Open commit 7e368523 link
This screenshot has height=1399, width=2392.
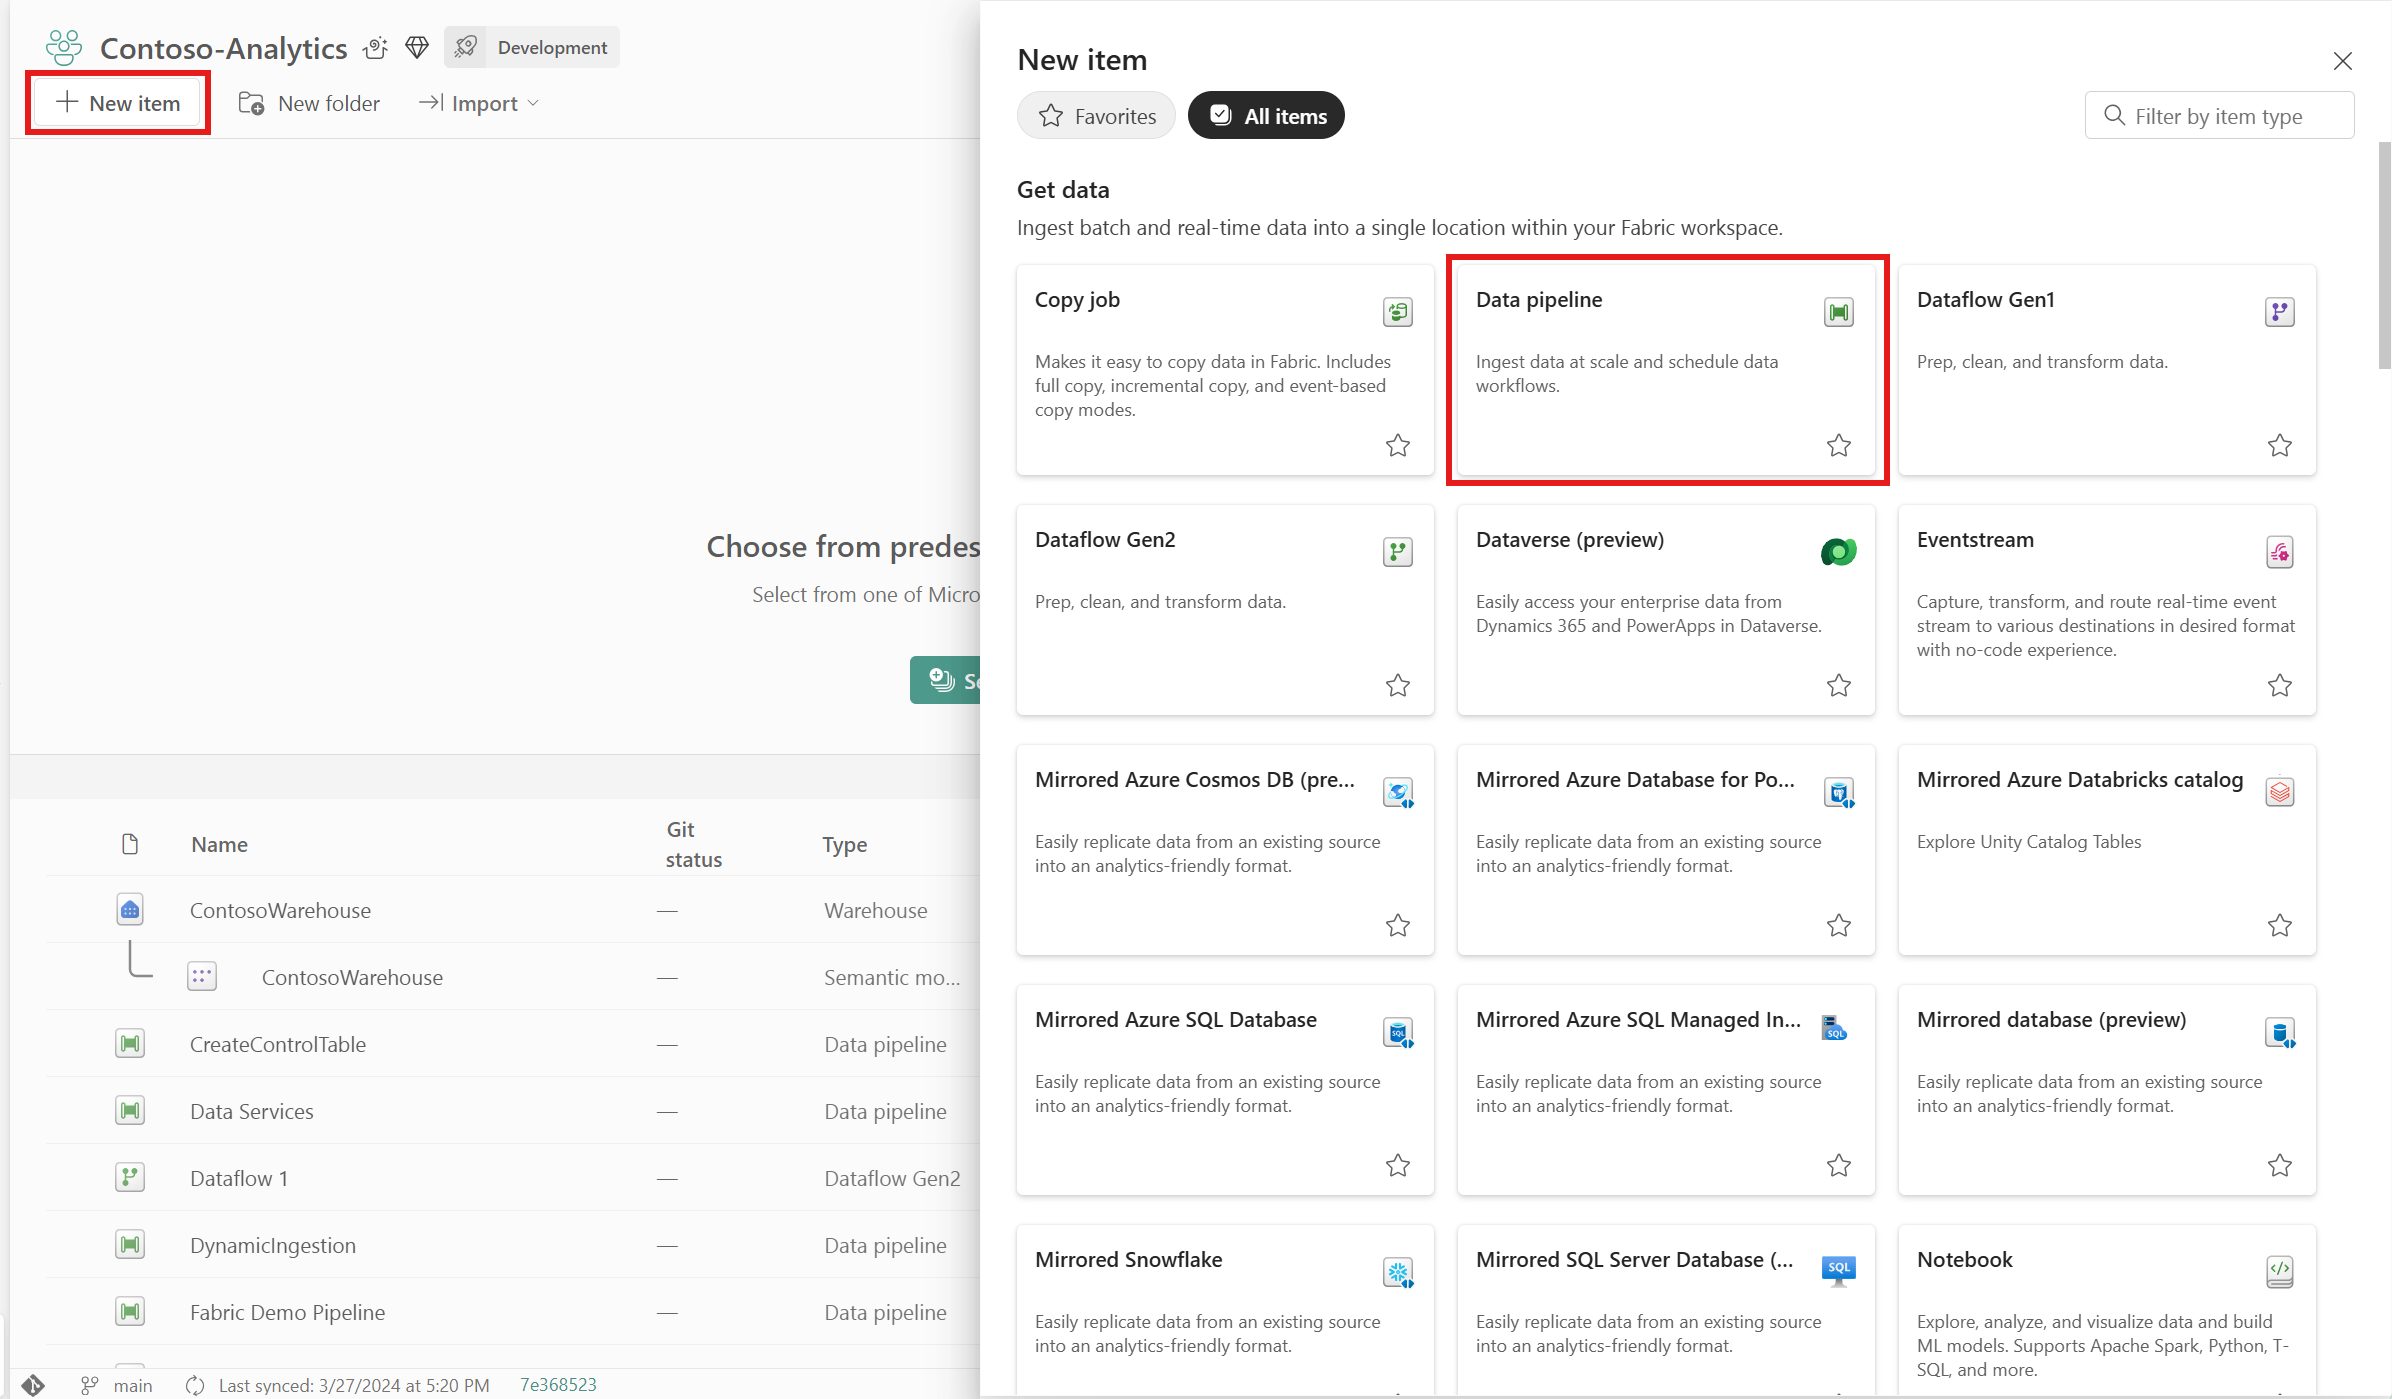[558, 1385]
